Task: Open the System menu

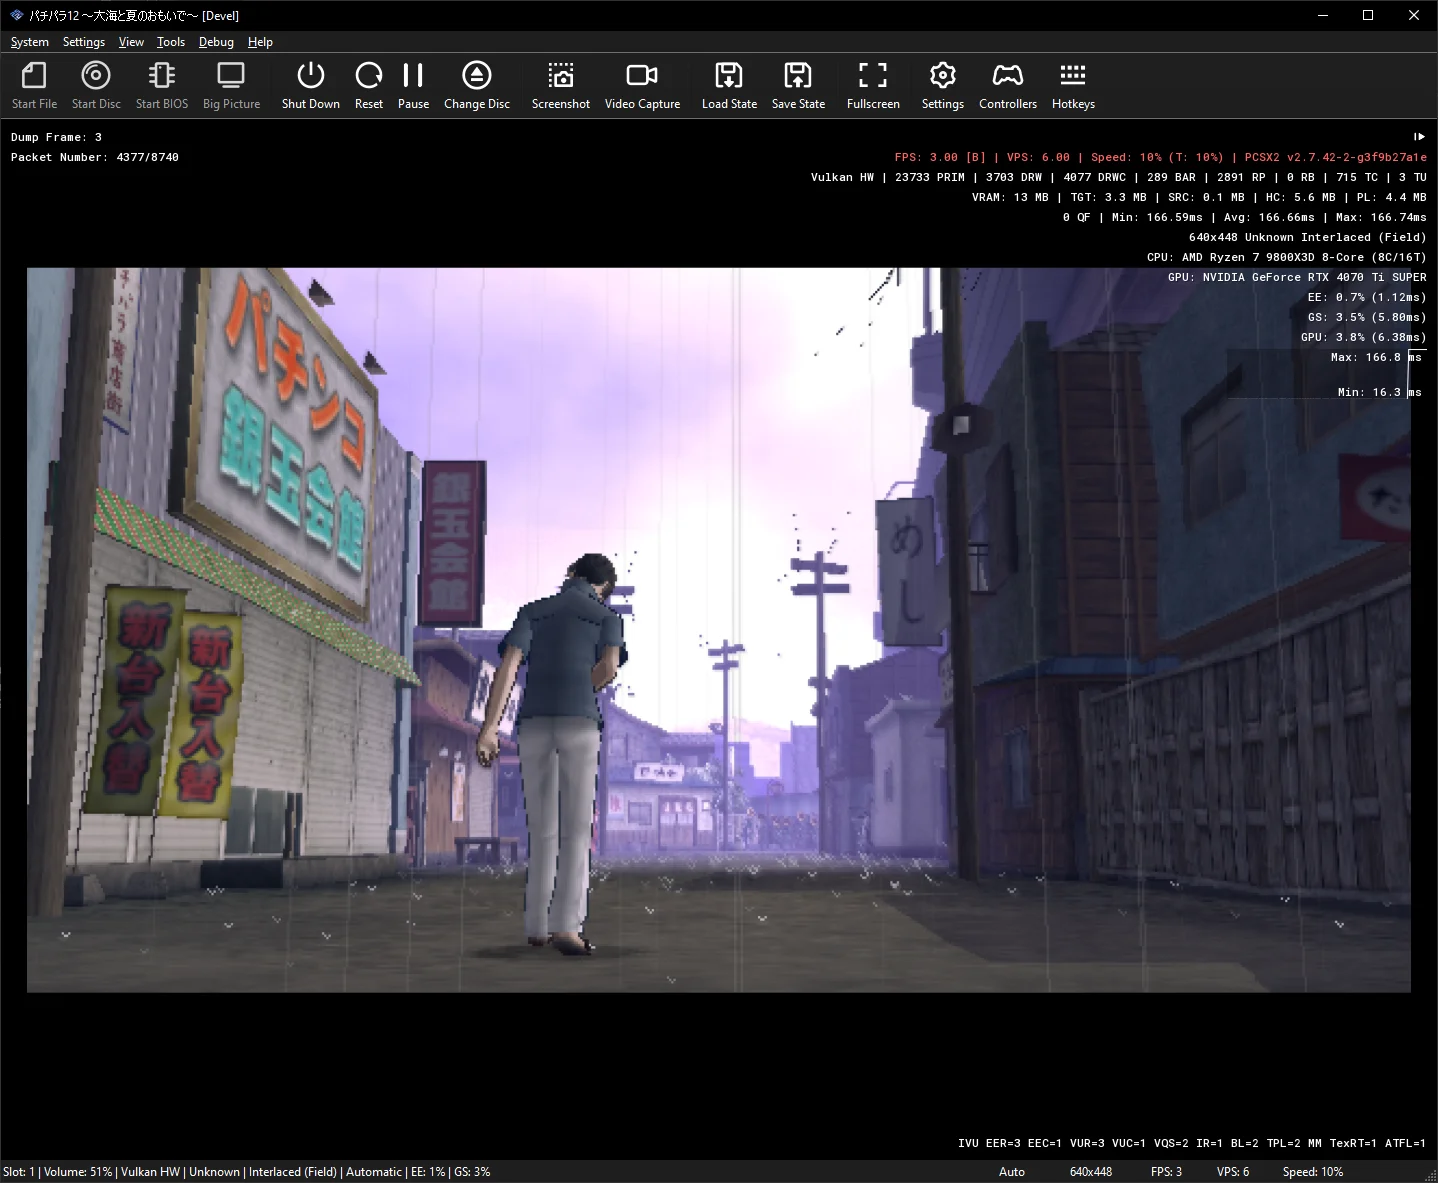Action: click(30, 42)
